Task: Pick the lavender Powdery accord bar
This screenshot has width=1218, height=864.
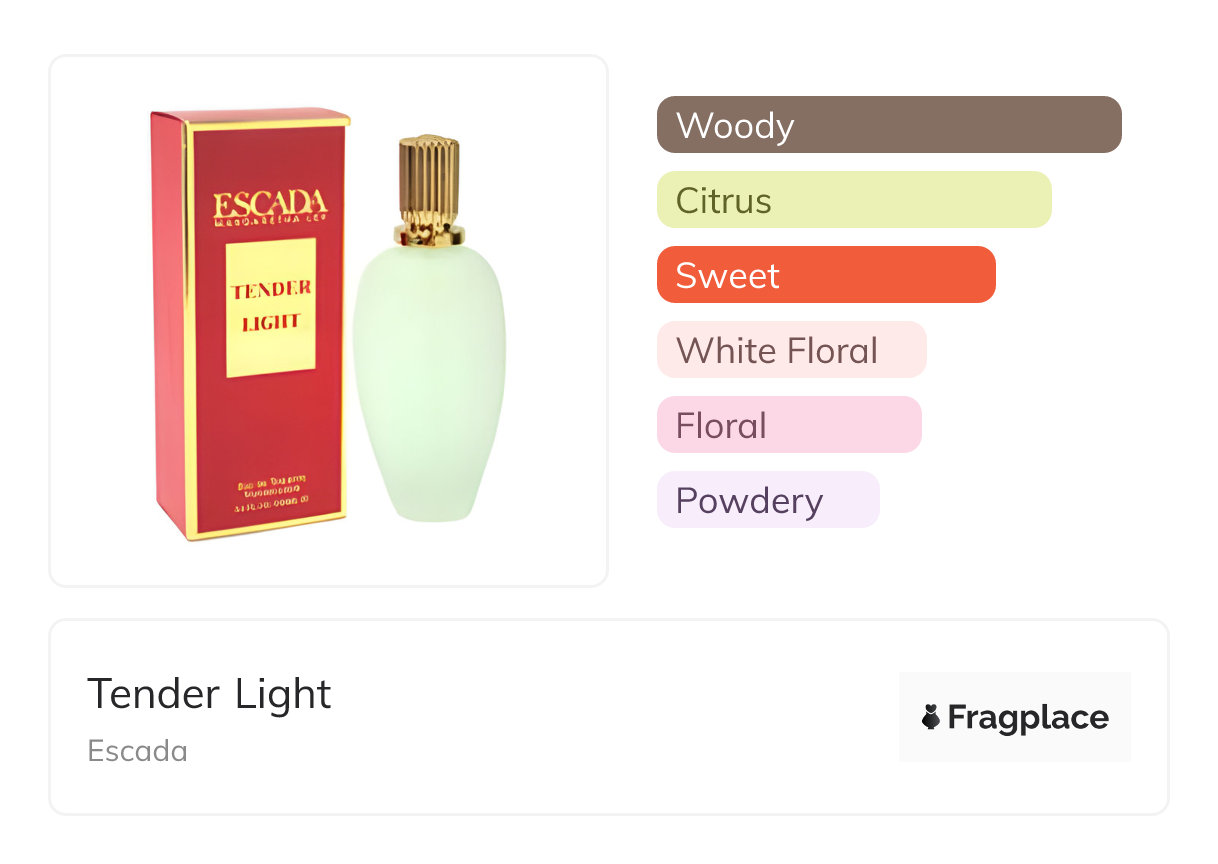Action: pos(767,500)
